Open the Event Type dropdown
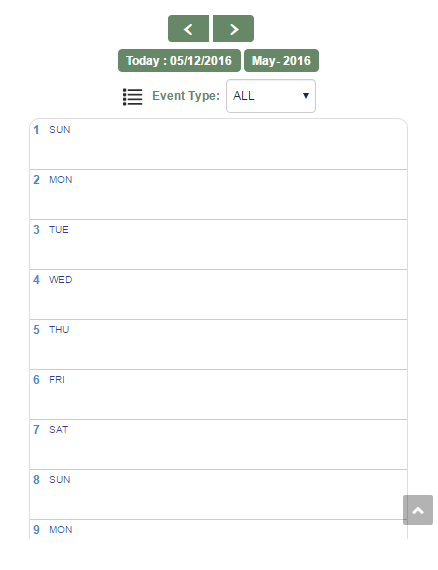Image resolution: width=438 pixels, height=570 pixels. click(x=271, y=96)
